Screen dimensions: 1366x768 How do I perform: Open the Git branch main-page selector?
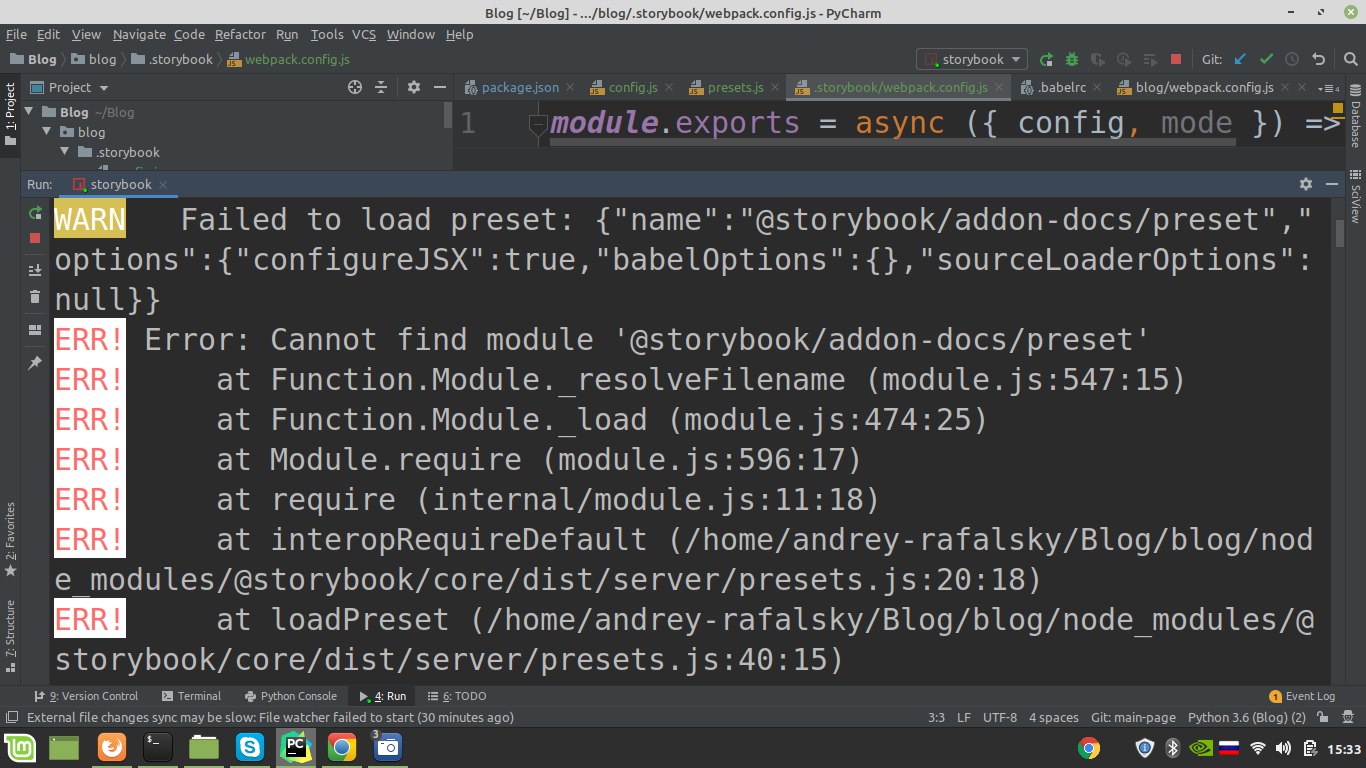point(1132,718)
